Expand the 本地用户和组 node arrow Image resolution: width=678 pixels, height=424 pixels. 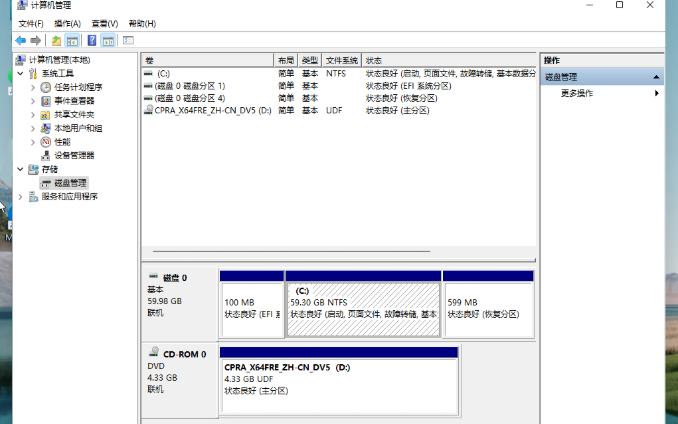click(x=33, y=128)
